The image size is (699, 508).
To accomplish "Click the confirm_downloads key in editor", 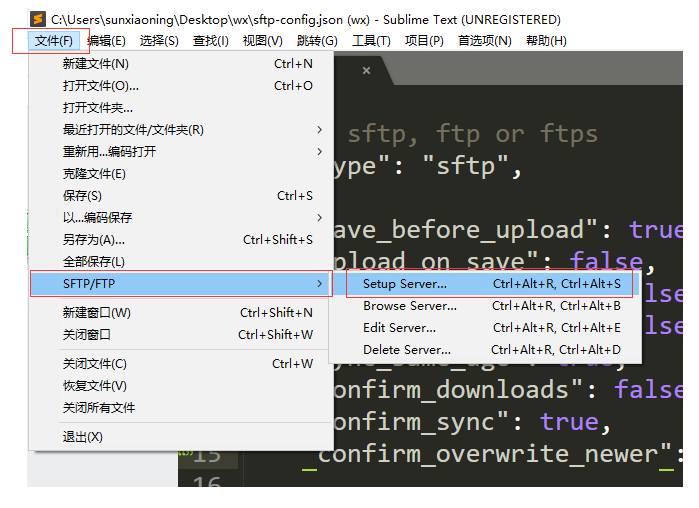I will tap(458, 389).
